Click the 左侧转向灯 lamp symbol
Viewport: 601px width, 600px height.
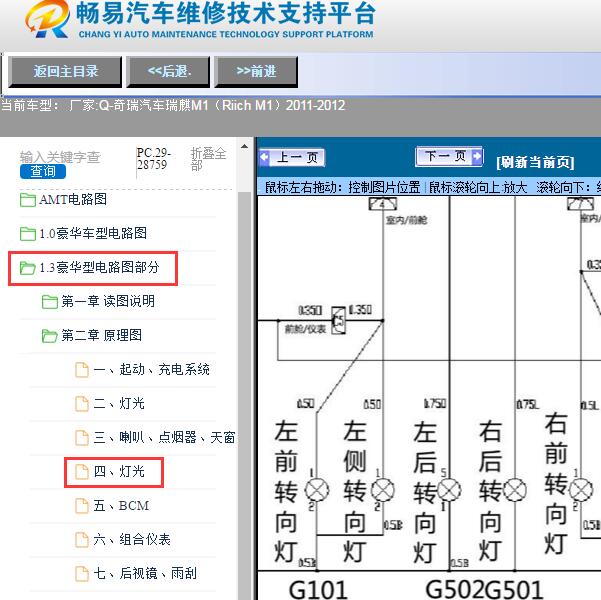pyautogui.click(x=383, y=490)
